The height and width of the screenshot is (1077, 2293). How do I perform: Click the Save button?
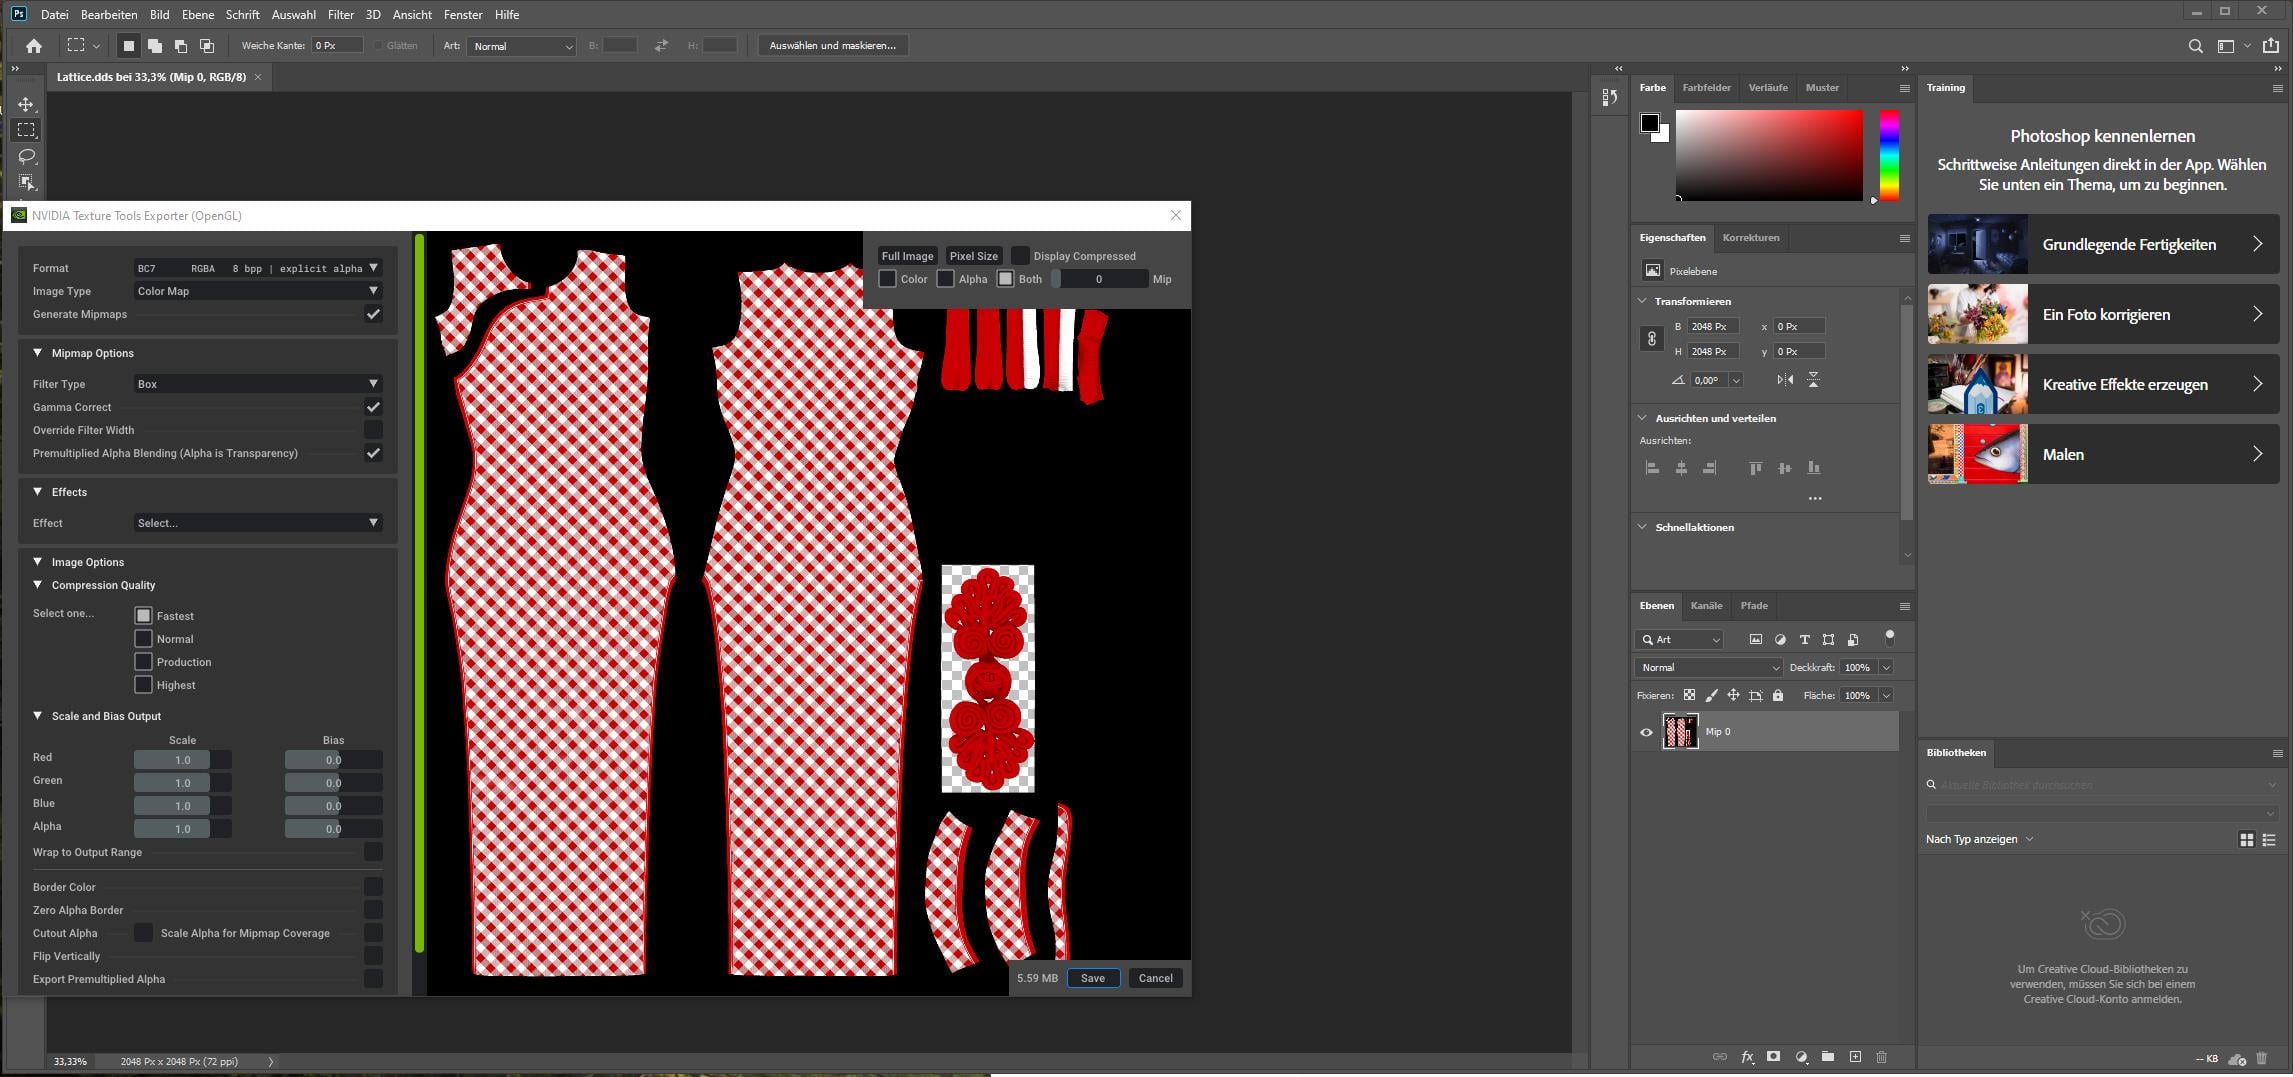click(x=1092, y=978)
